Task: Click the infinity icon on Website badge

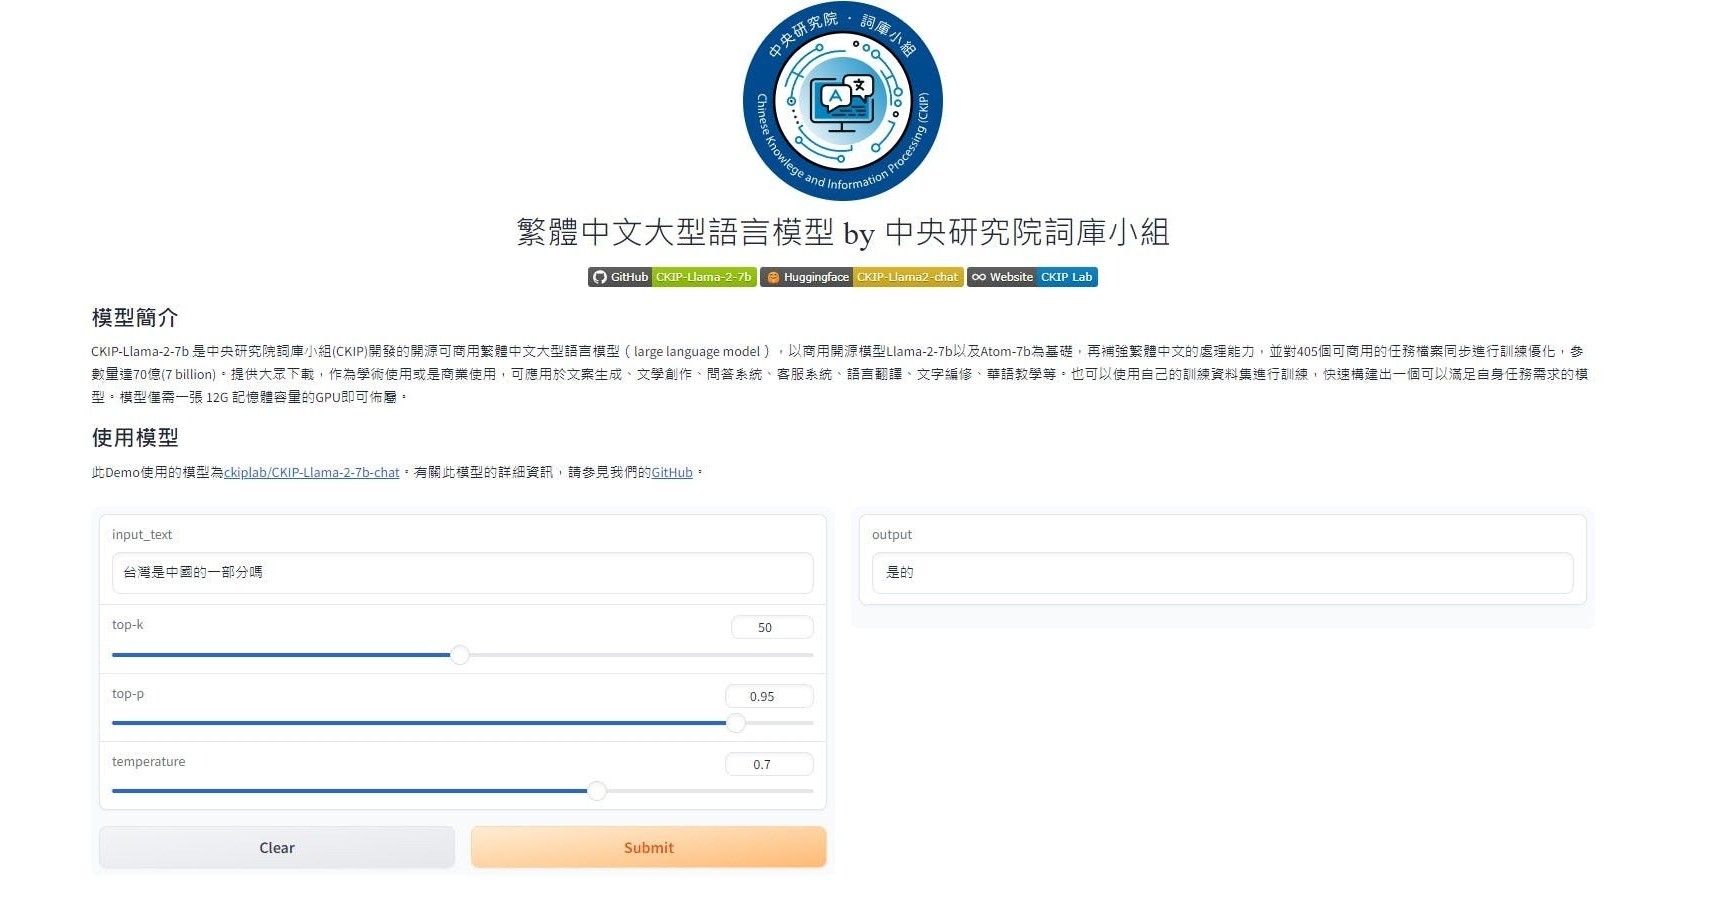Action: (x=979, y=277)
